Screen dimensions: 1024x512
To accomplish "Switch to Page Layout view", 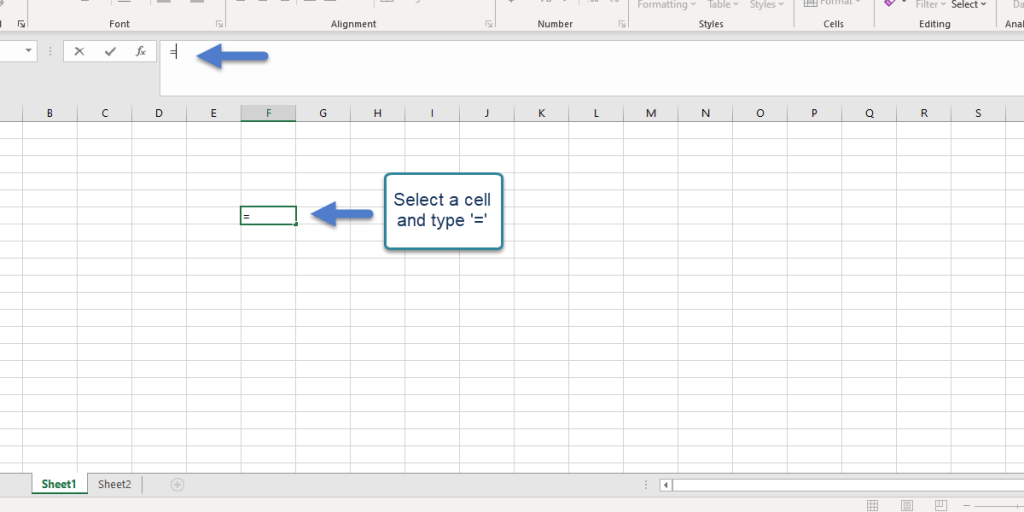I will coord(907,505).
